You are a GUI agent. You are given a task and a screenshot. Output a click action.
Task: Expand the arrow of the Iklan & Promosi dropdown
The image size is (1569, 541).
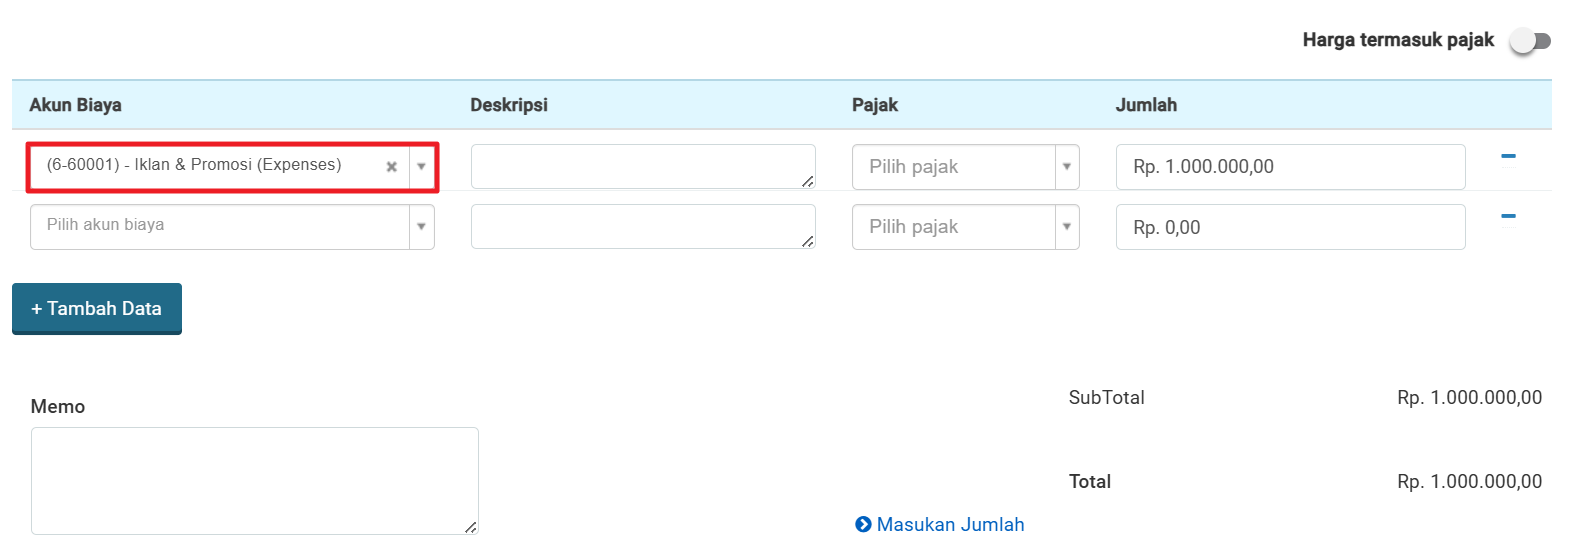click(421, 167)
